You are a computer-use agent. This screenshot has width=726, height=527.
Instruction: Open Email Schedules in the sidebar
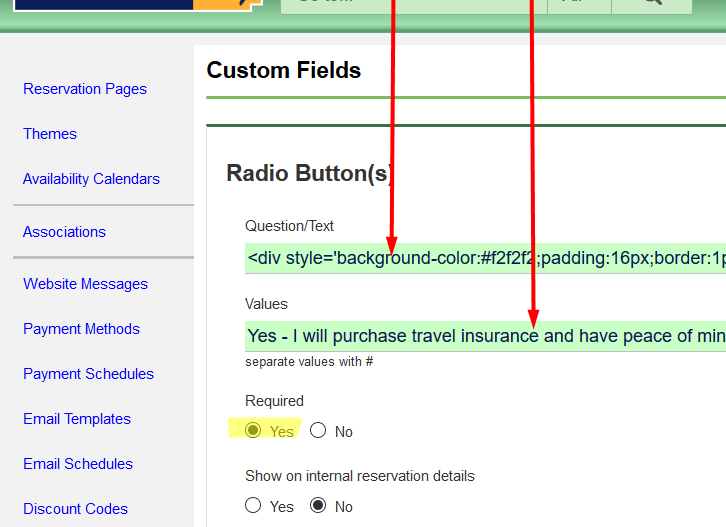[x=78, y=464]
